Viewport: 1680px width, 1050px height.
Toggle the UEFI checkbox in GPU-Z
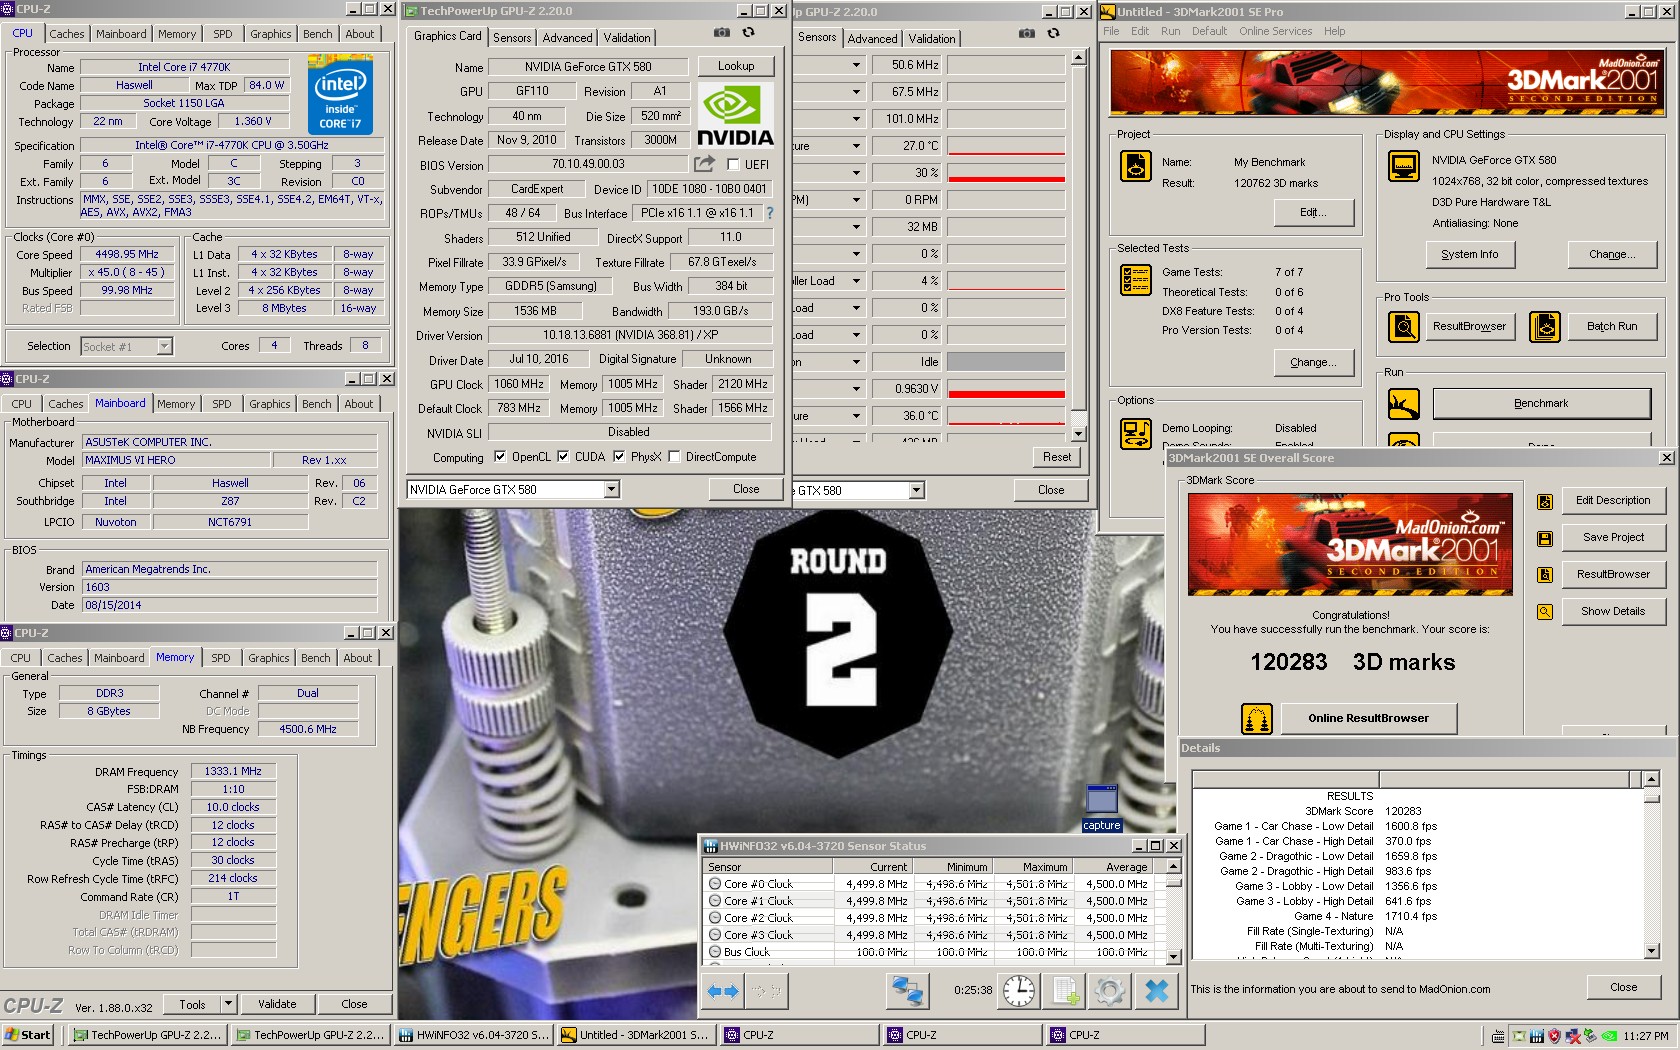(733, 165)
